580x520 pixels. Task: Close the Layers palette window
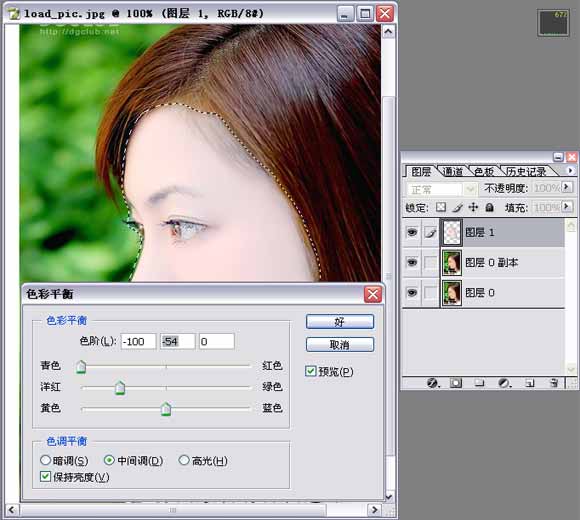(571, 157)
